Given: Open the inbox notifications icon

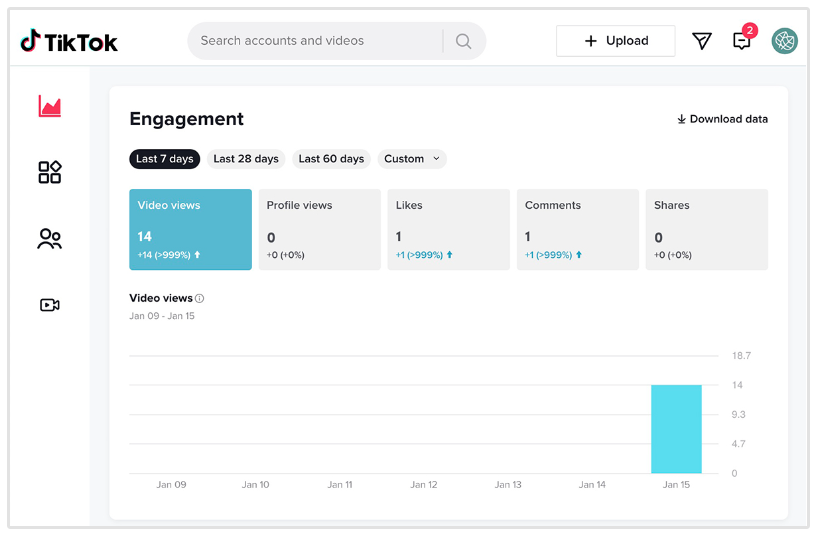Looking at the screenshot, I should [741, 41].
